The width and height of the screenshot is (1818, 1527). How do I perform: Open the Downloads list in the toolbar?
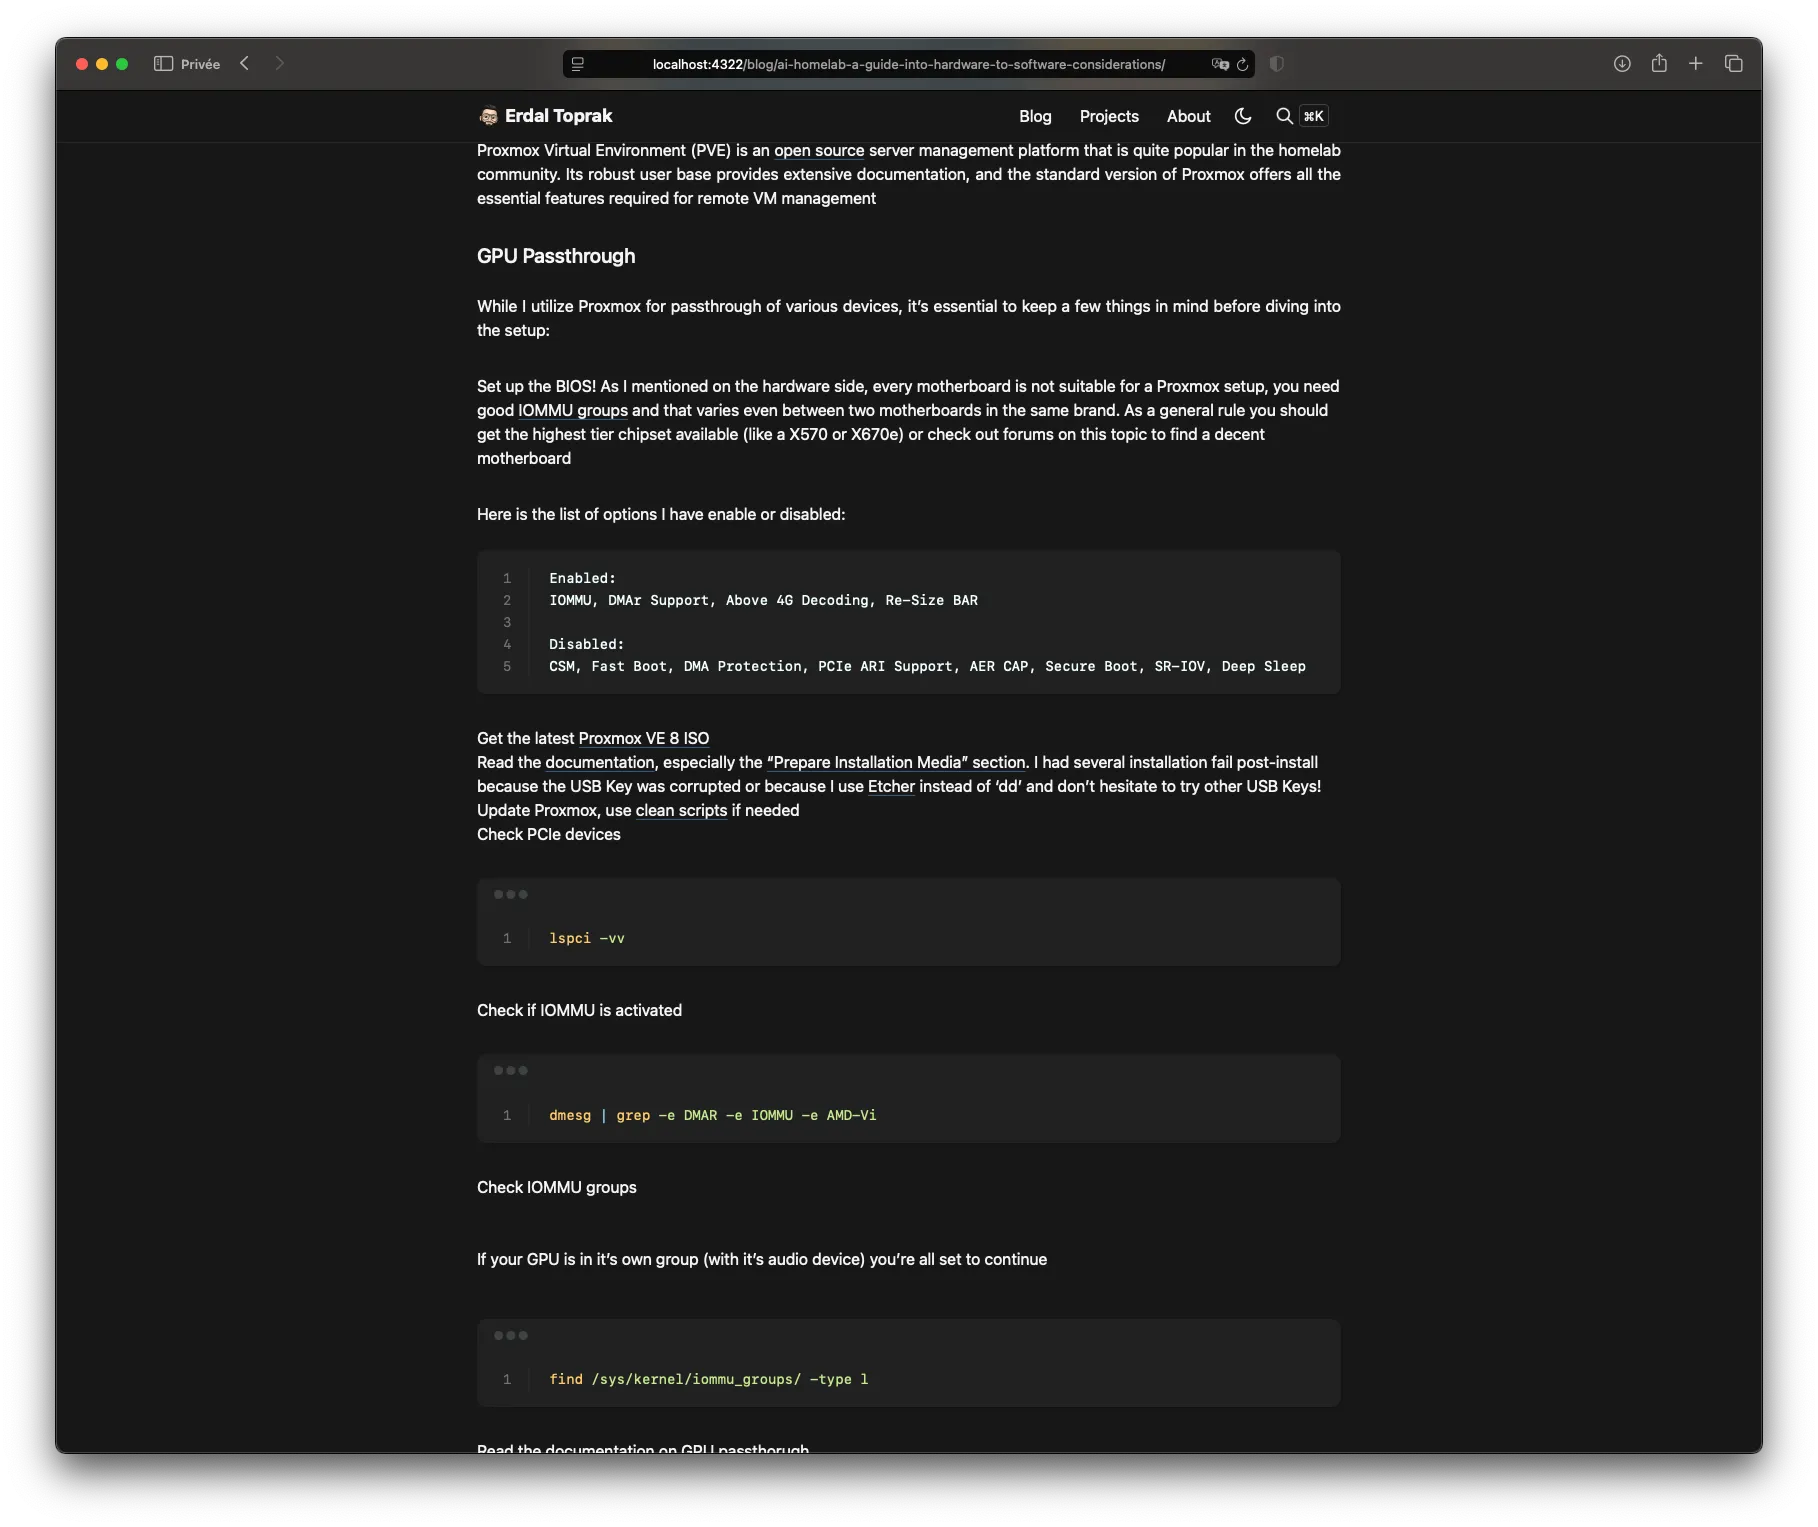pyautogui.click(x=1622, y=63)
